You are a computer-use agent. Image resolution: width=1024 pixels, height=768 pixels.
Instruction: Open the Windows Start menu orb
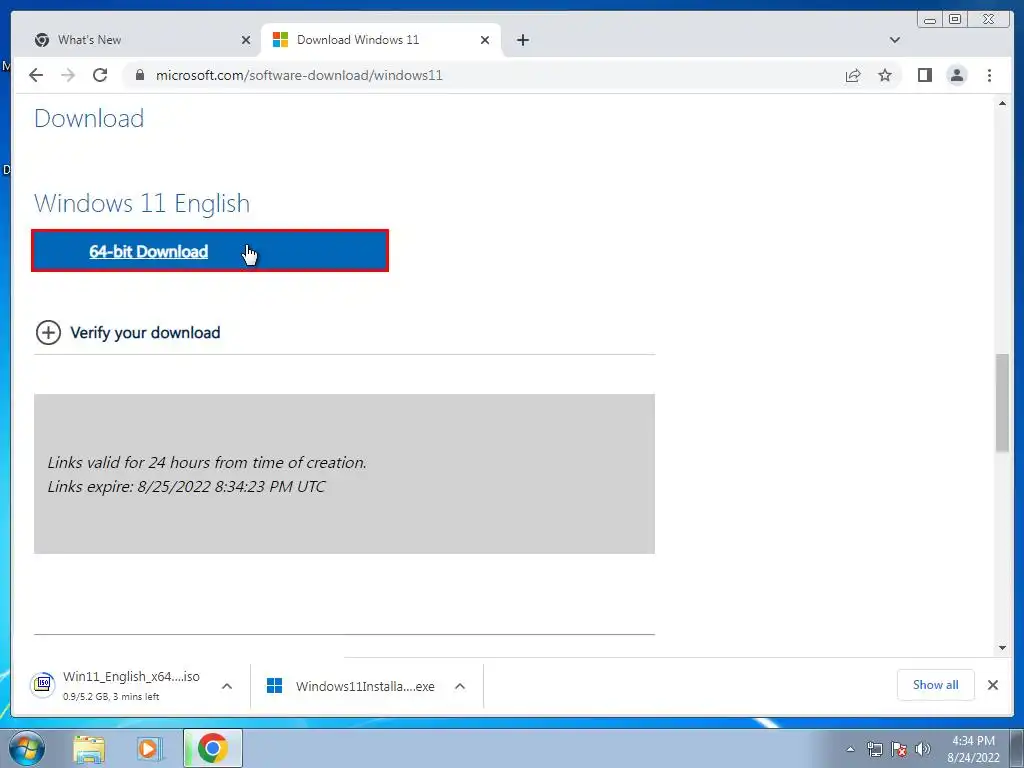click(x=27, y=748)
